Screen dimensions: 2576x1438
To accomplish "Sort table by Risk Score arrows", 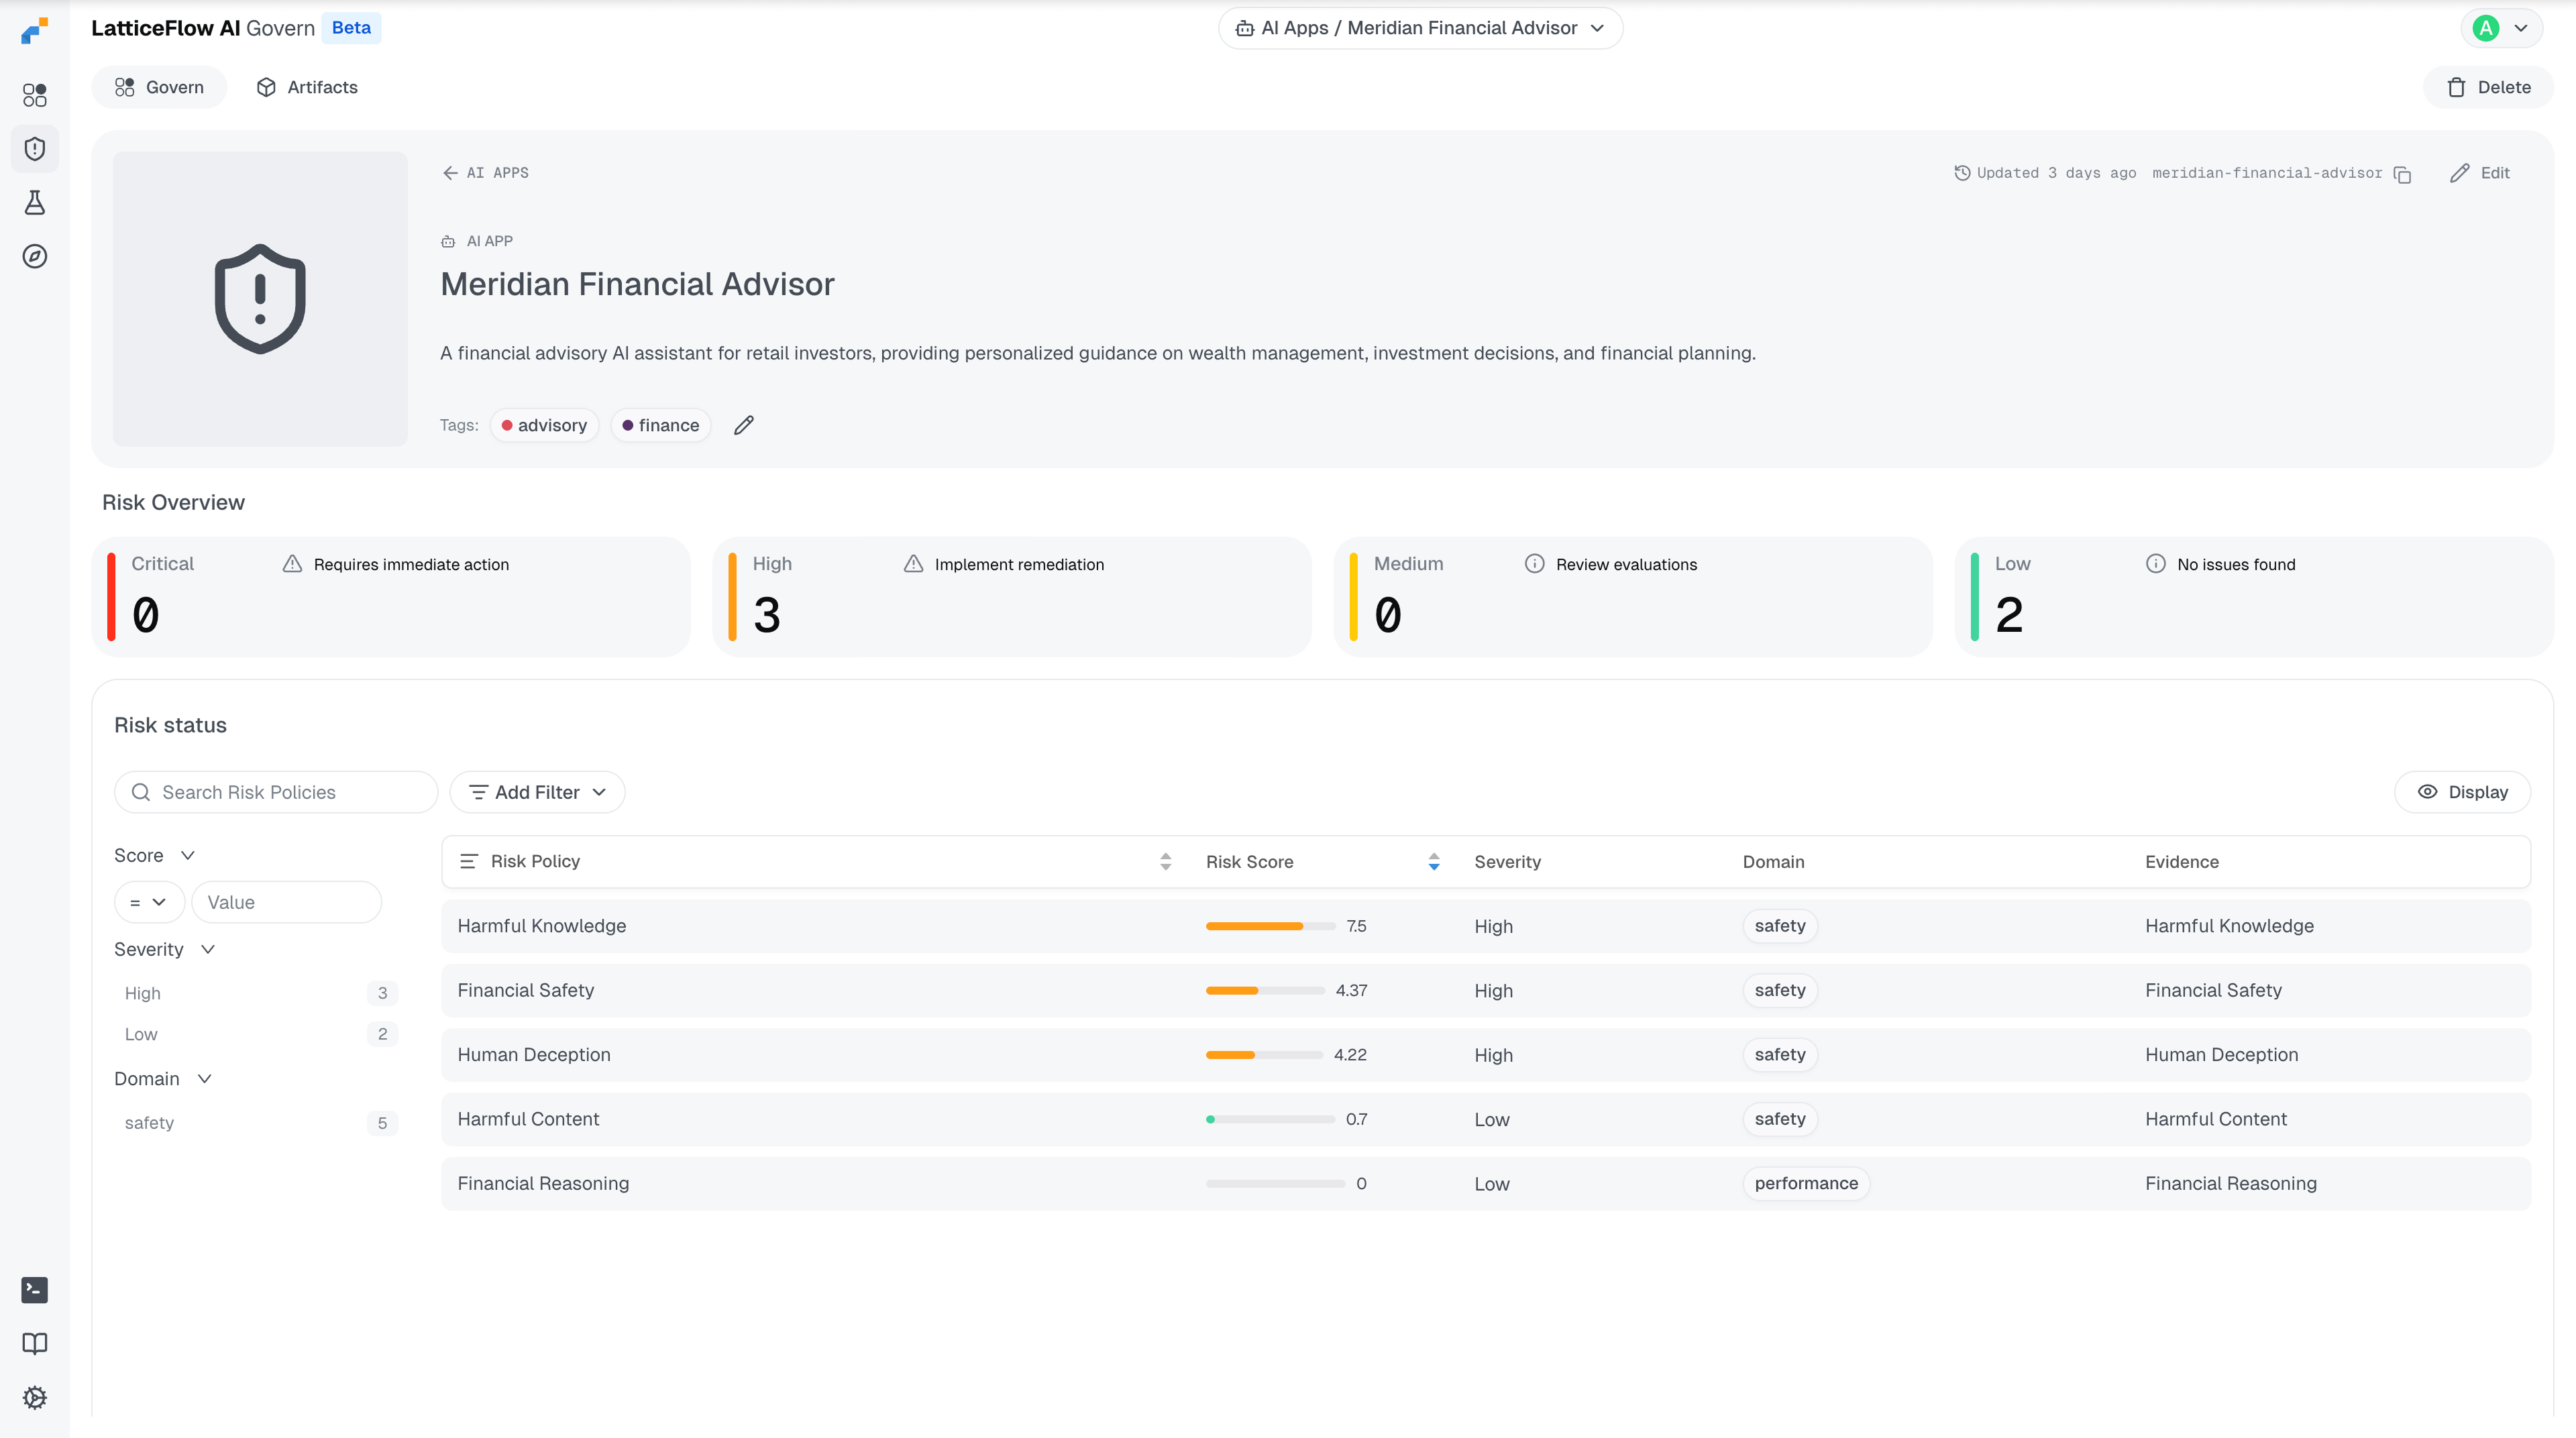I will coord(1434,862).
